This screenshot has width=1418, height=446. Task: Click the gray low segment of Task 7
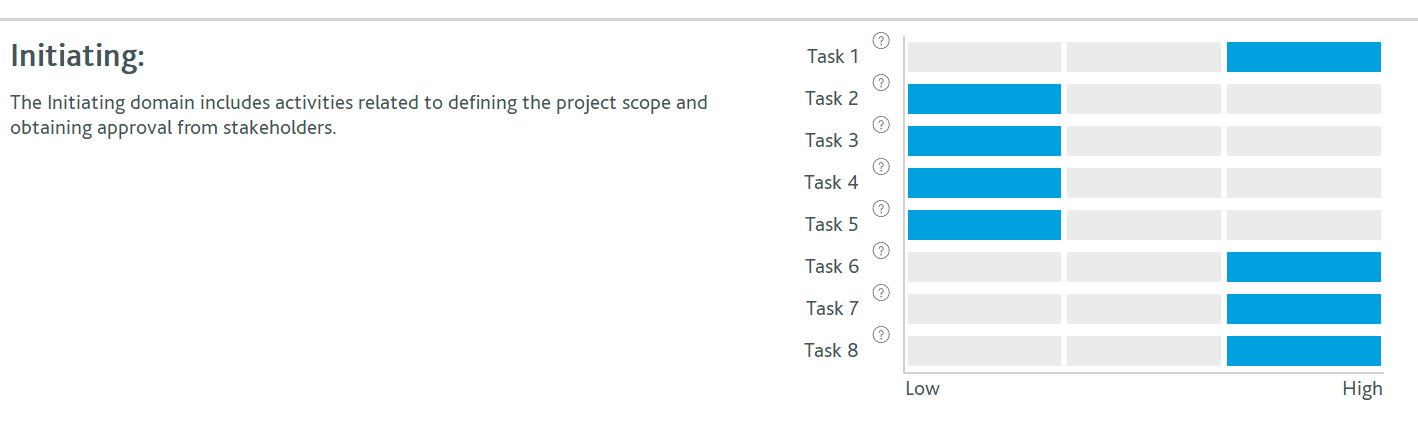[x=984, y=309]
